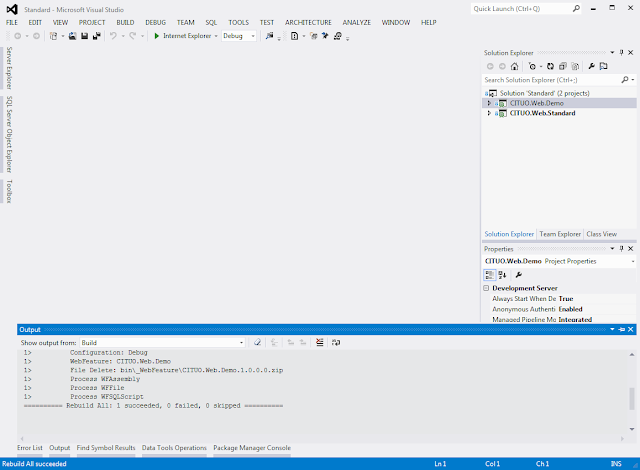Open the DEBUG menu
Screen dimensions: 640x470
coord(156,22)
